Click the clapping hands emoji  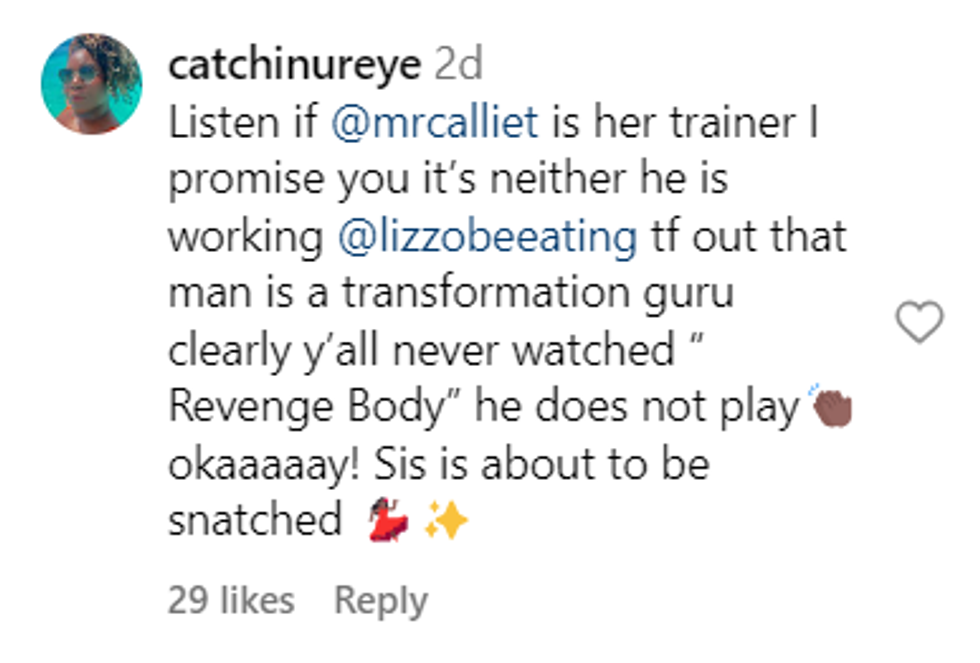tap(832, 406)
